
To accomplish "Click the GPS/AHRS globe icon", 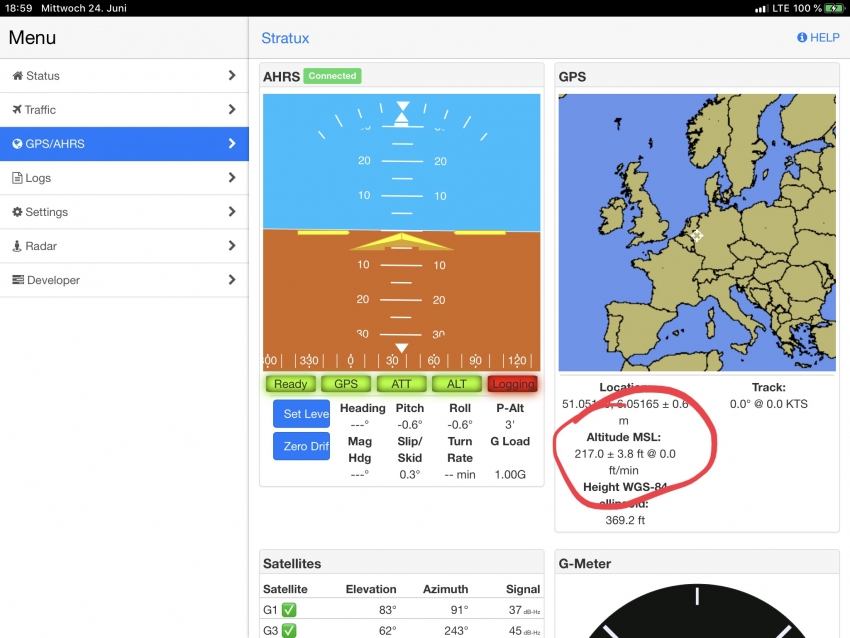I will [17, 144].
